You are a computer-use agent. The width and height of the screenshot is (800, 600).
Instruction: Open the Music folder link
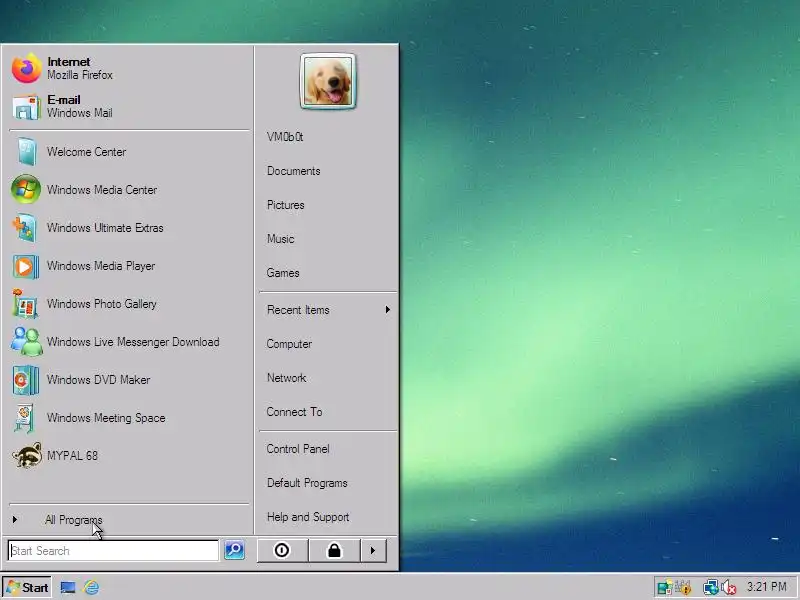281,239
